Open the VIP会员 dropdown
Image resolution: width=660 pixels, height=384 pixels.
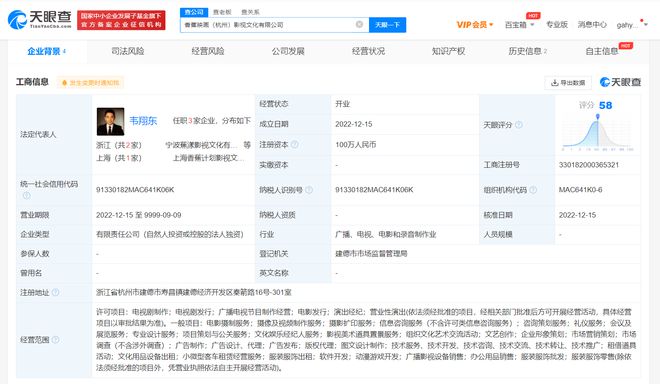475,25
